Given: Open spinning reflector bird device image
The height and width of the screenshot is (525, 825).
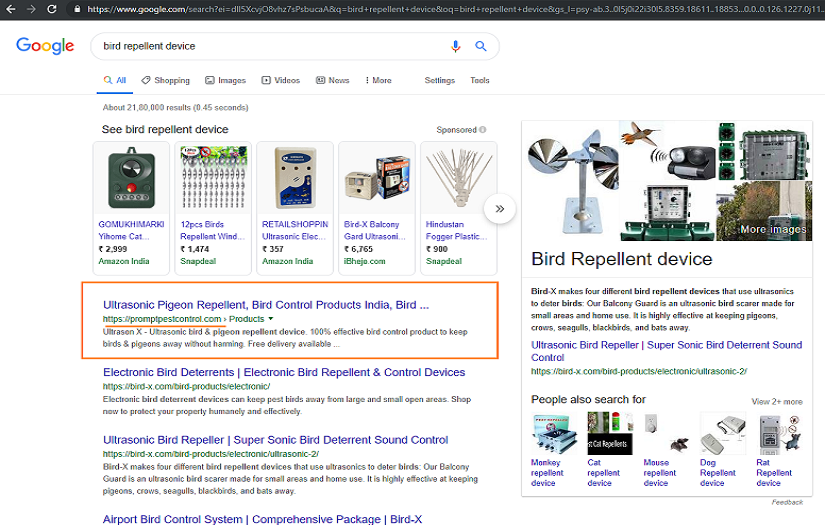Looking at the screenshot, I should pyautogui.click(x=572, y=180).
